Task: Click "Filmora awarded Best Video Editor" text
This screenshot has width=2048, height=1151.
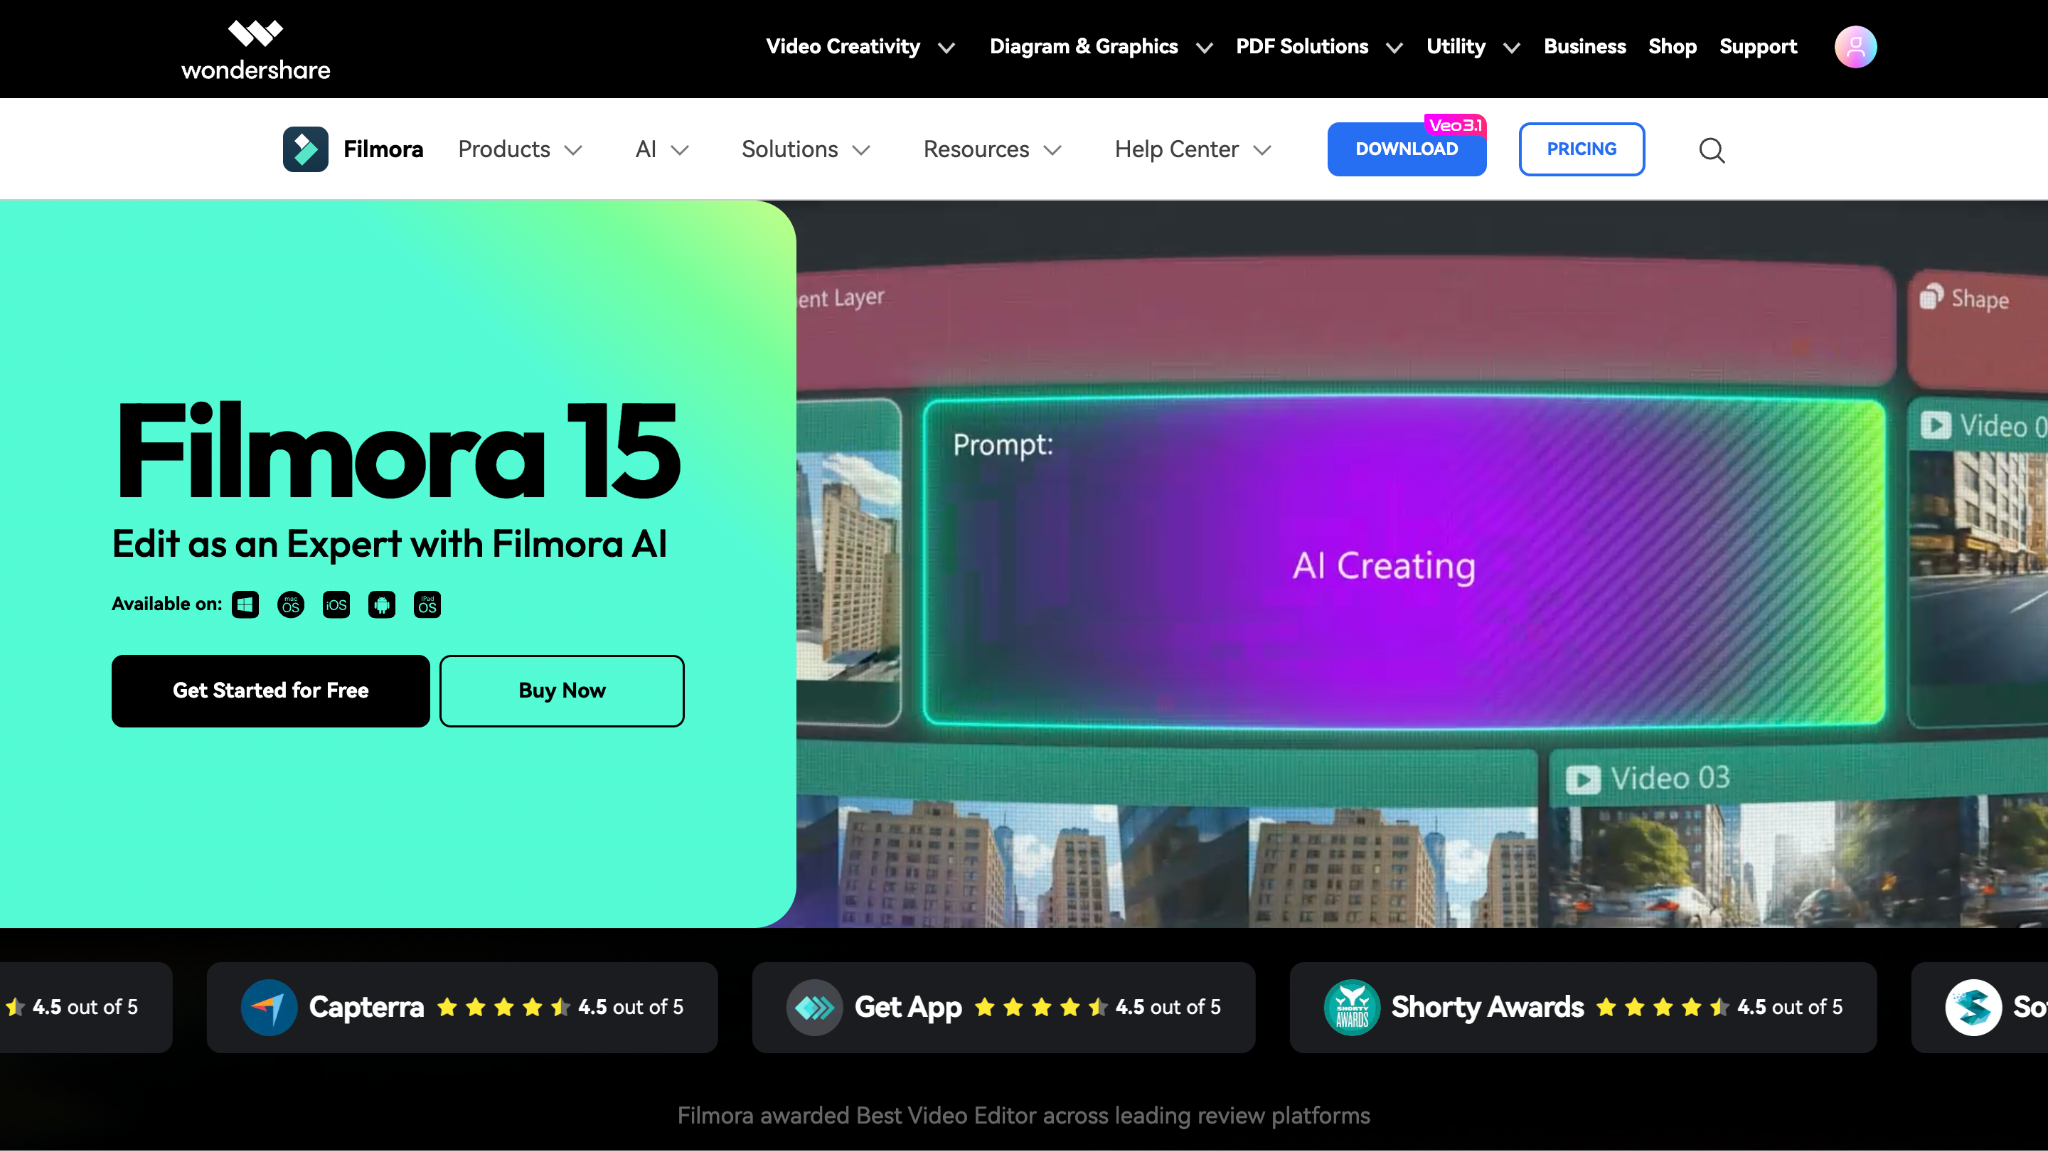Action: [x=1024, y=1116]
